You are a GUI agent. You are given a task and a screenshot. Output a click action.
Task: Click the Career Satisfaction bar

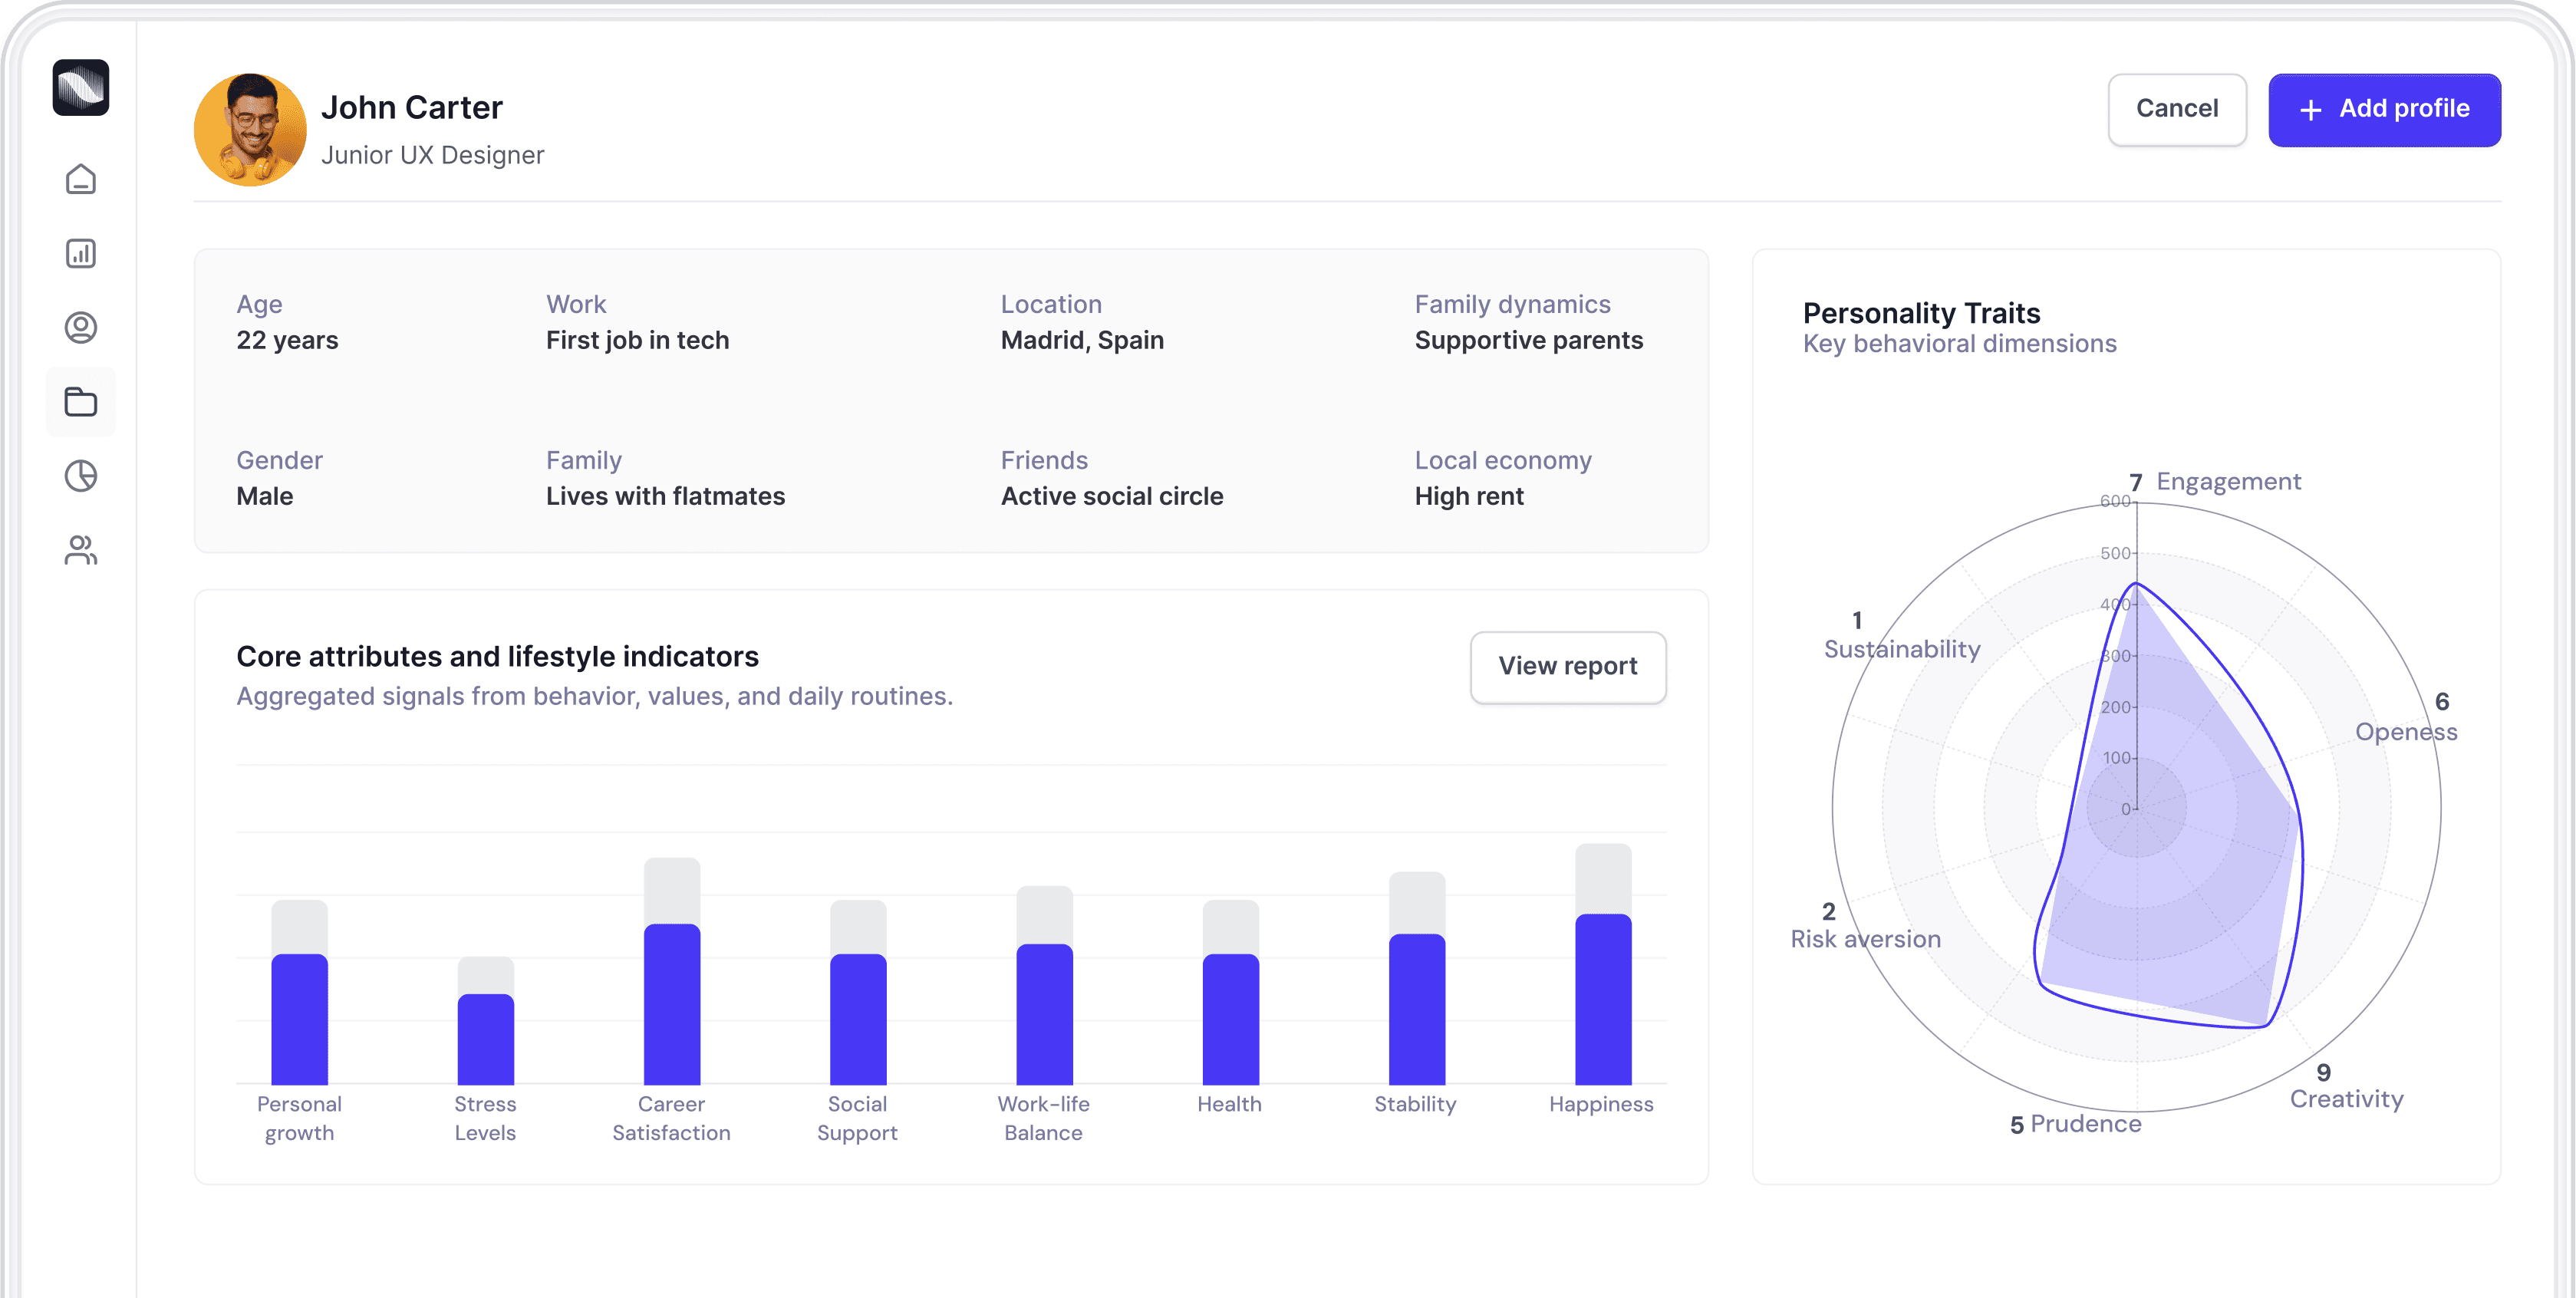[671, 1003]
